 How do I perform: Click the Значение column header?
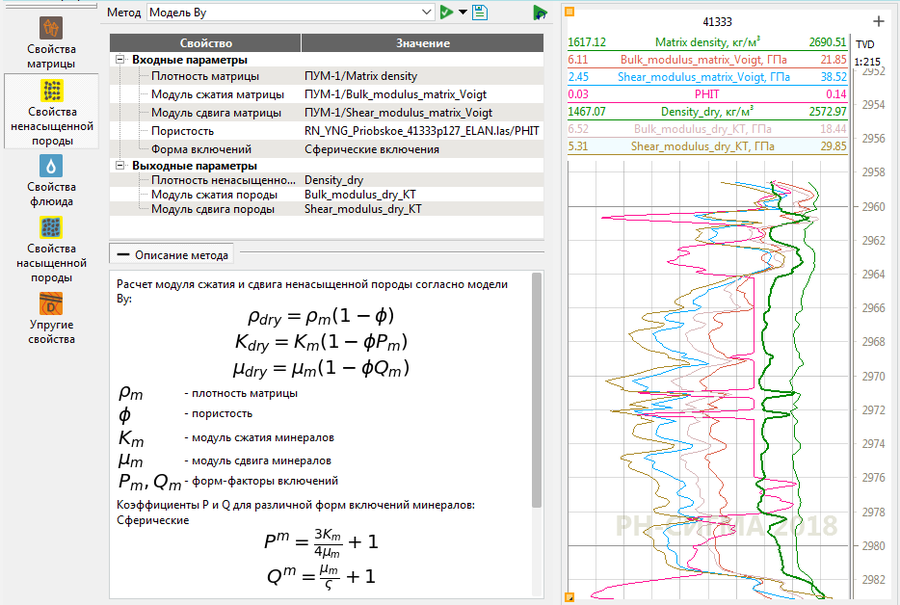422,43
